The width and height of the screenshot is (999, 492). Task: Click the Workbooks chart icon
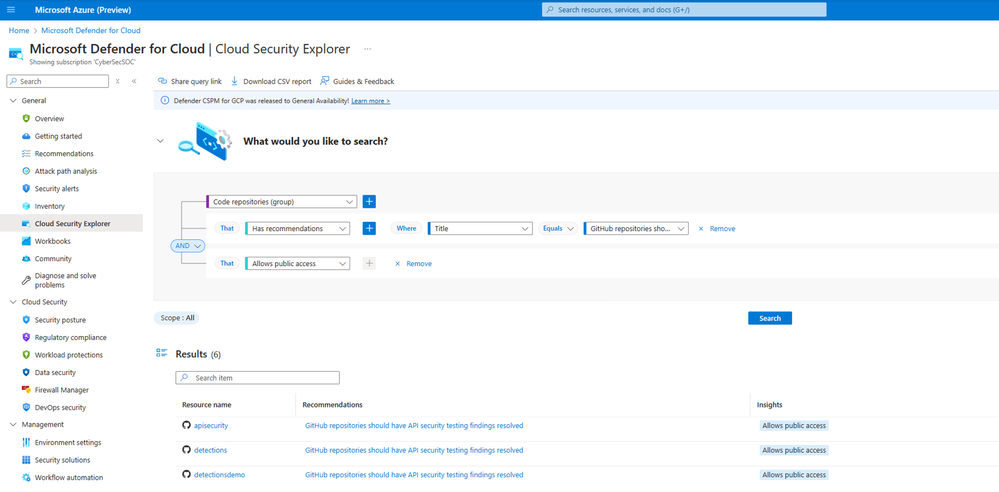pos(26,242)
